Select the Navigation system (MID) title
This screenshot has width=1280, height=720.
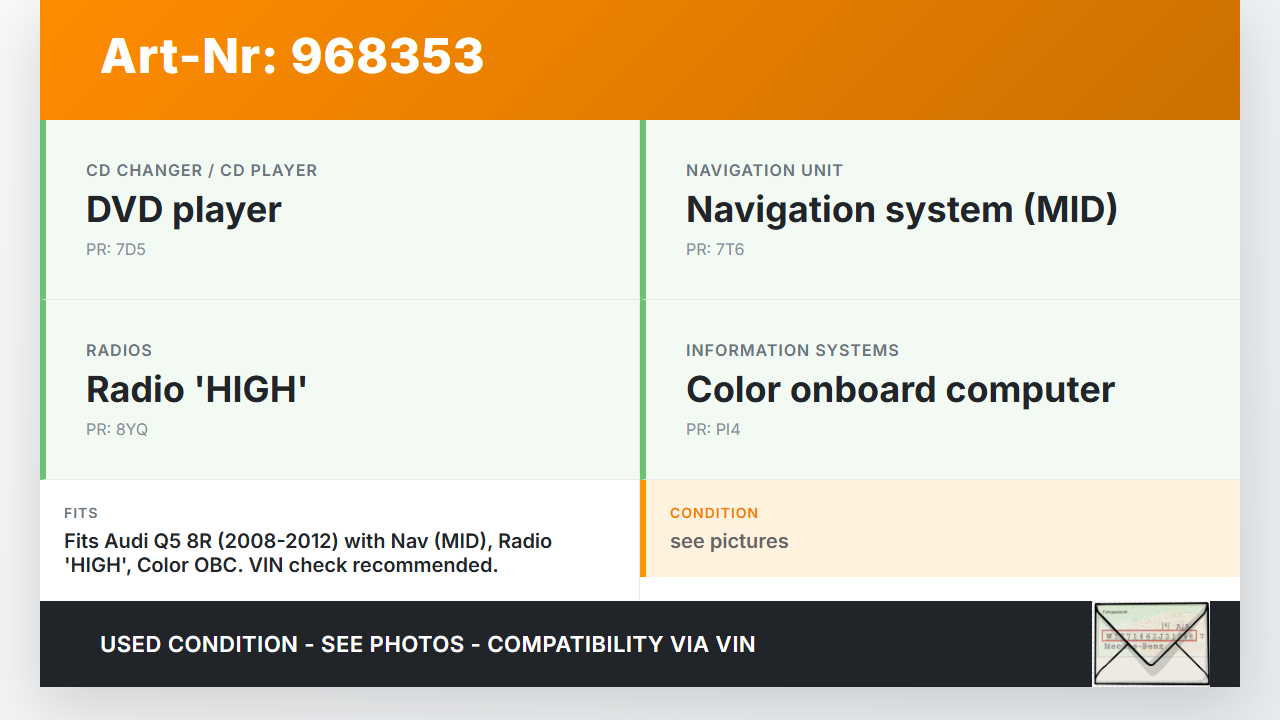901,210
